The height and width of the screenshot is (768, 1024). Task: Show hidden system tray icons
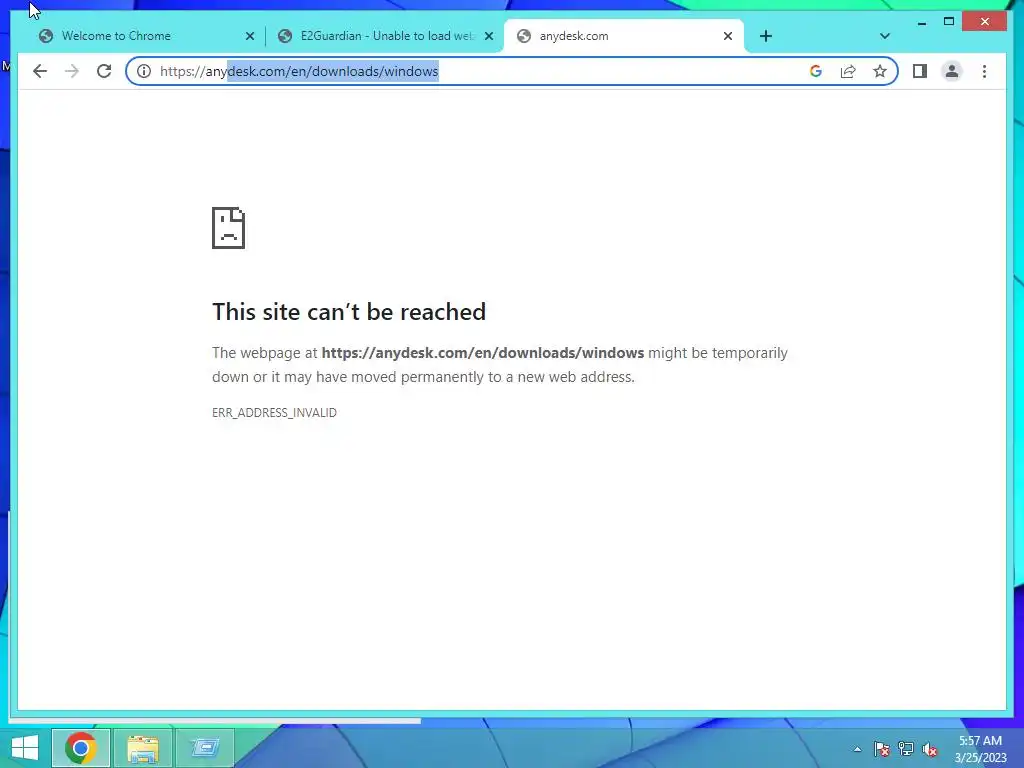[857, 749]
